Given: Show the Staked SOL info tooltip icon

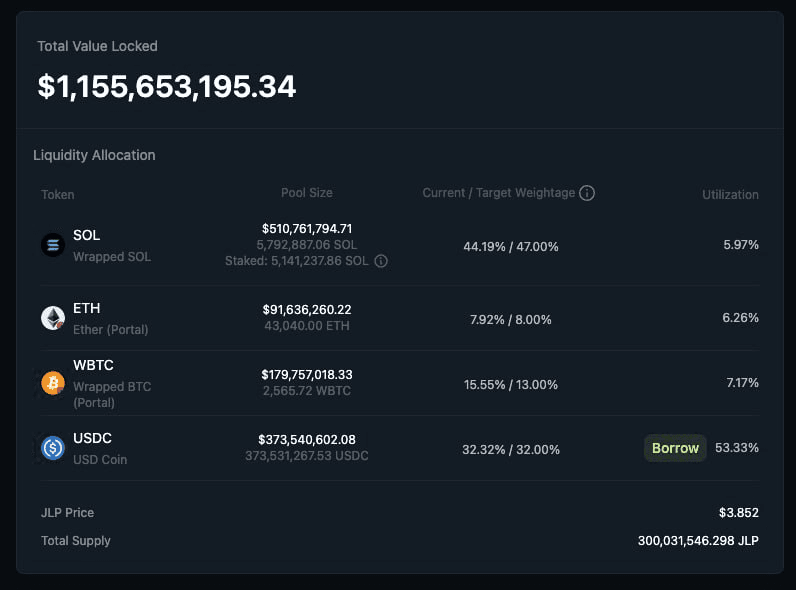Looking at the screenshot, I should (381, 261).
